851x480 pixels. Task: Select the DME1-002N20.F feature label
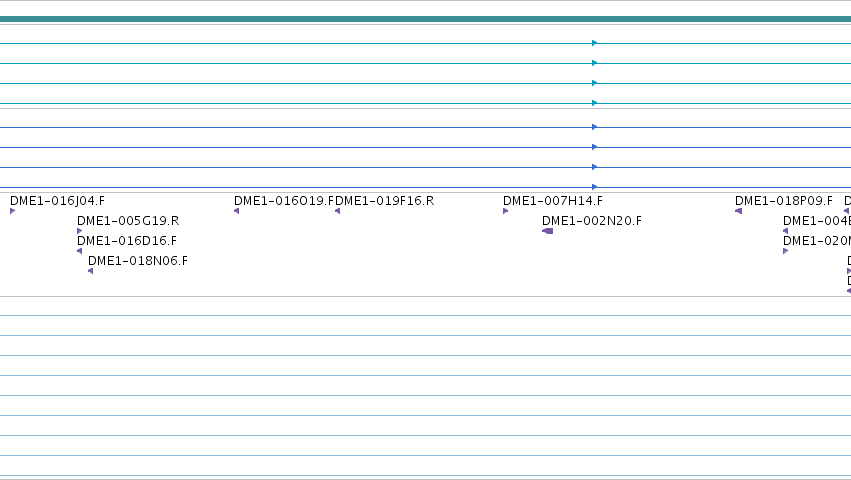tap(592, 221)
